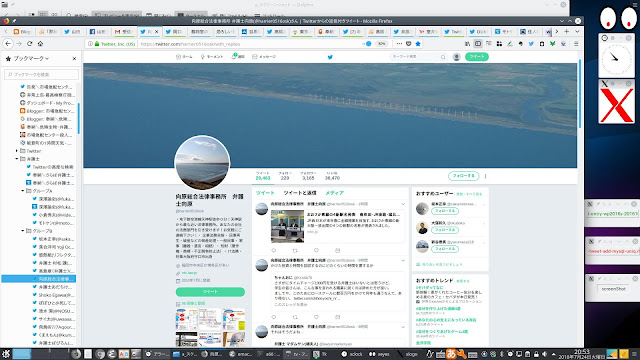Click the Twitter bird logo in header
The image size is (640, 360).
click(330, 57)
